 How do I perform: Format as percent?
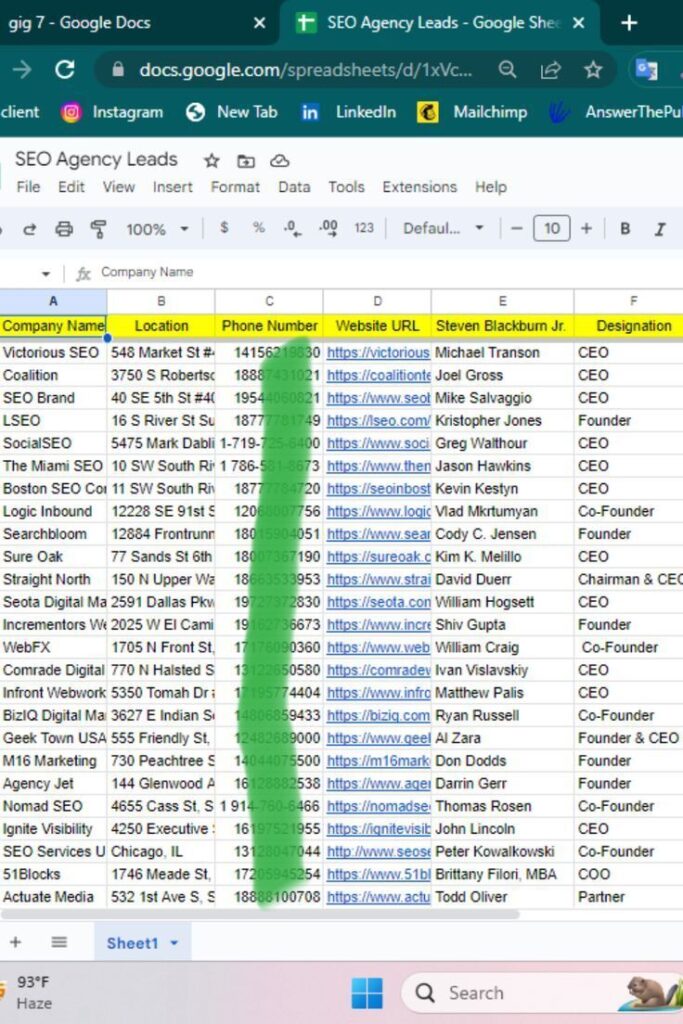coord(259,228)
